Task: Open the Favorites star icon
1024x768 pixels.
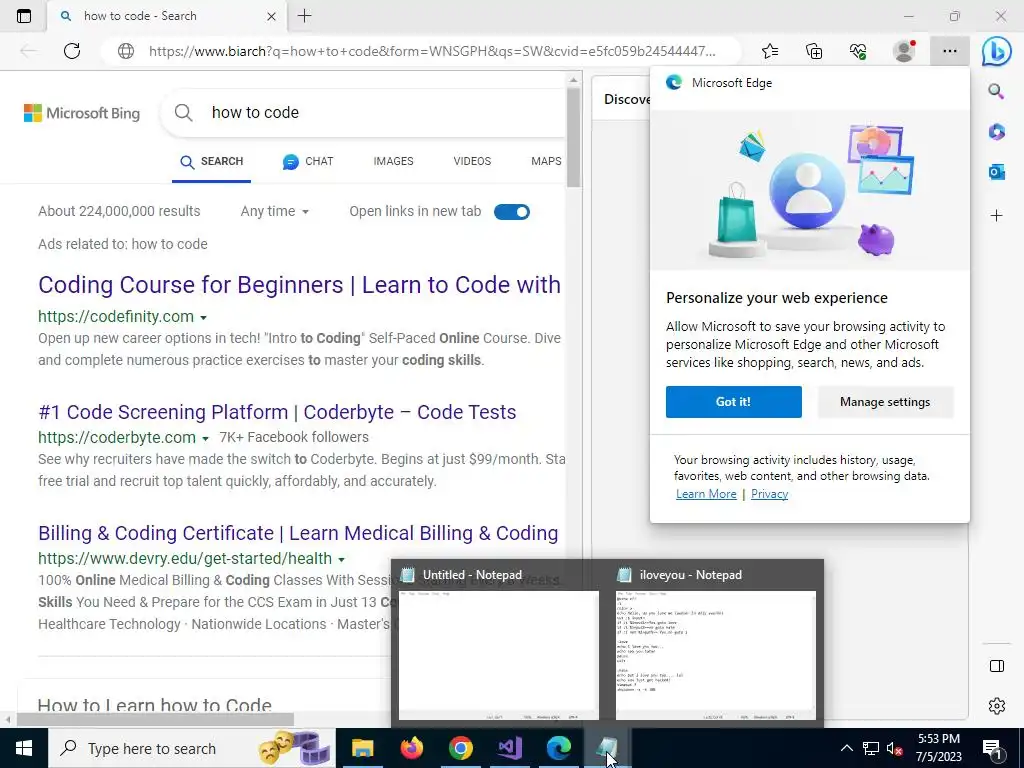Action: click(x=770, y=51)
